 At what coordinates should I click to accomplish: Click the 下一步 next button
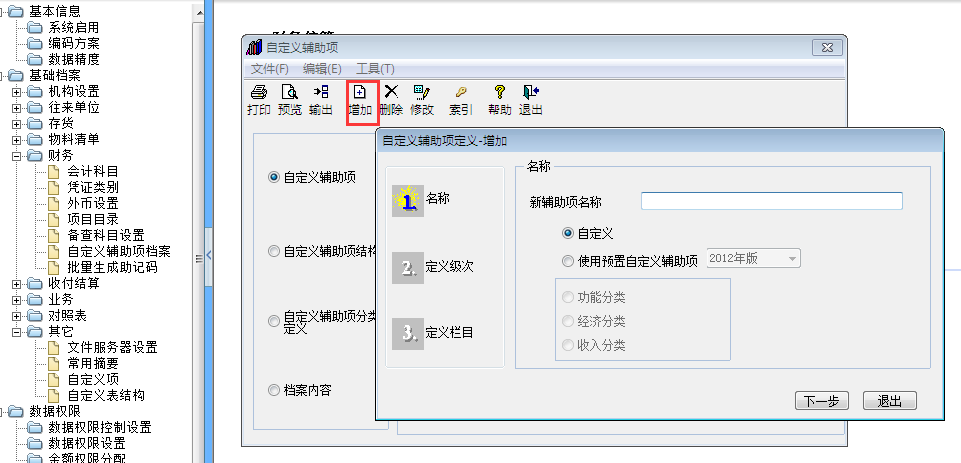[822, 401]
